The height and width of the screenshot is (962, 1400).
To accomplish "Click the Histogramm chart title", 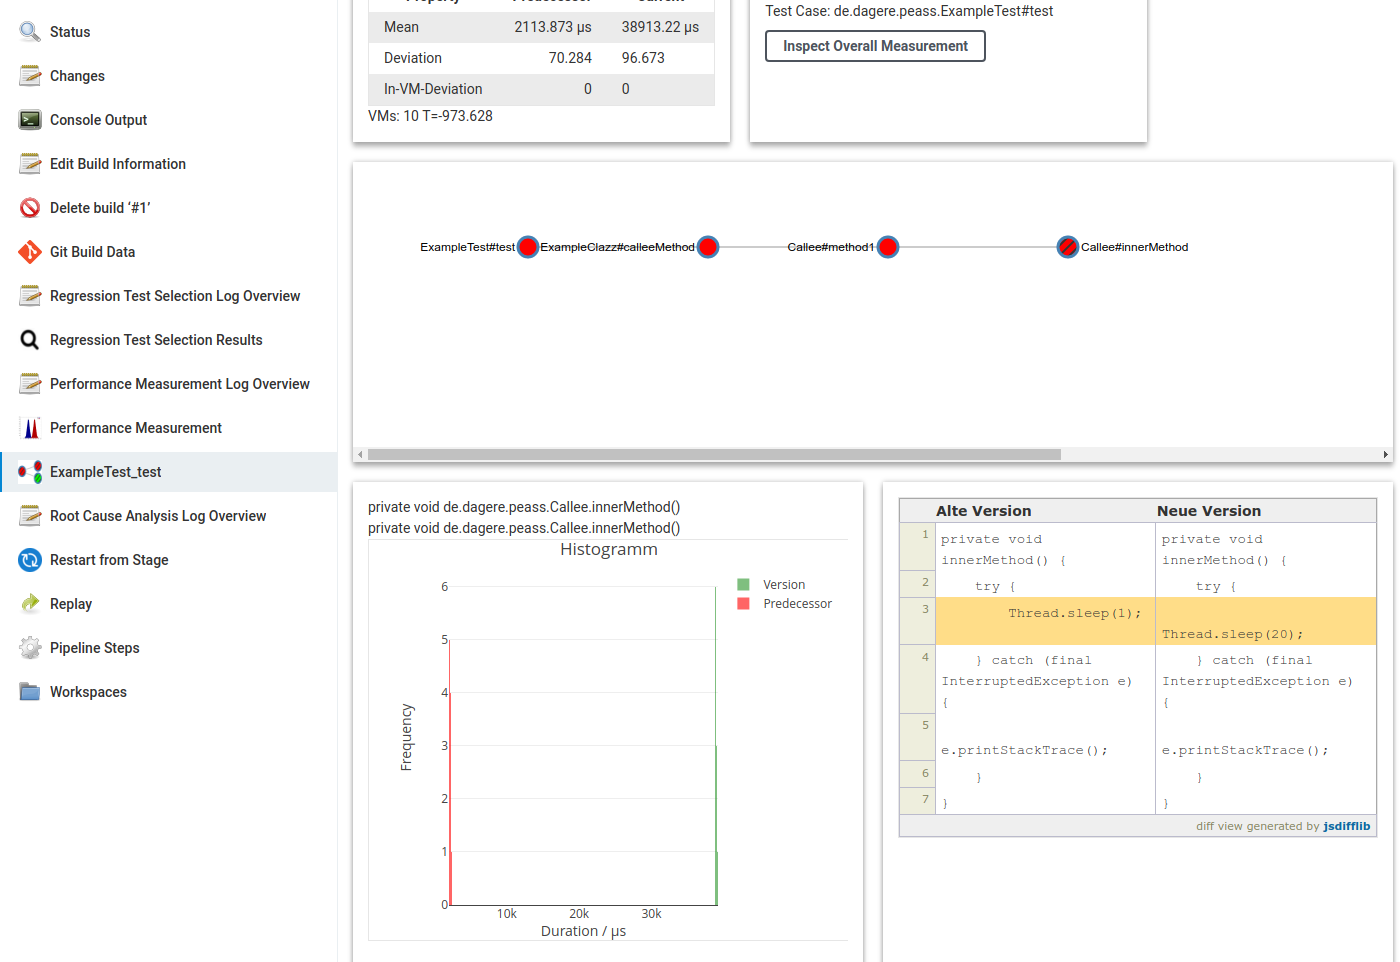I will [608, 549].
